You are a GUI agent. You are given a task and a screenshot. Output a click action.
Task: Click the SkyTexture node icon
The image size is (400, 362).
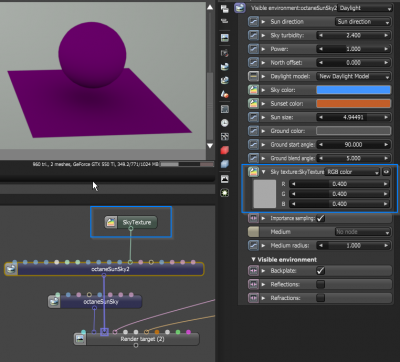pos(111,222)
